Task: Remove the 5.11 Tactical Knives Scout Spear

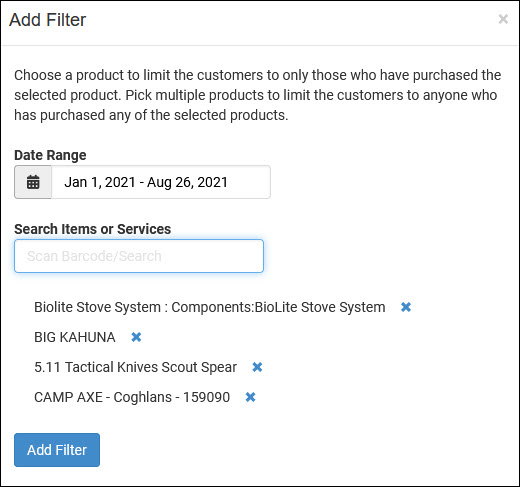Action: 257,367
